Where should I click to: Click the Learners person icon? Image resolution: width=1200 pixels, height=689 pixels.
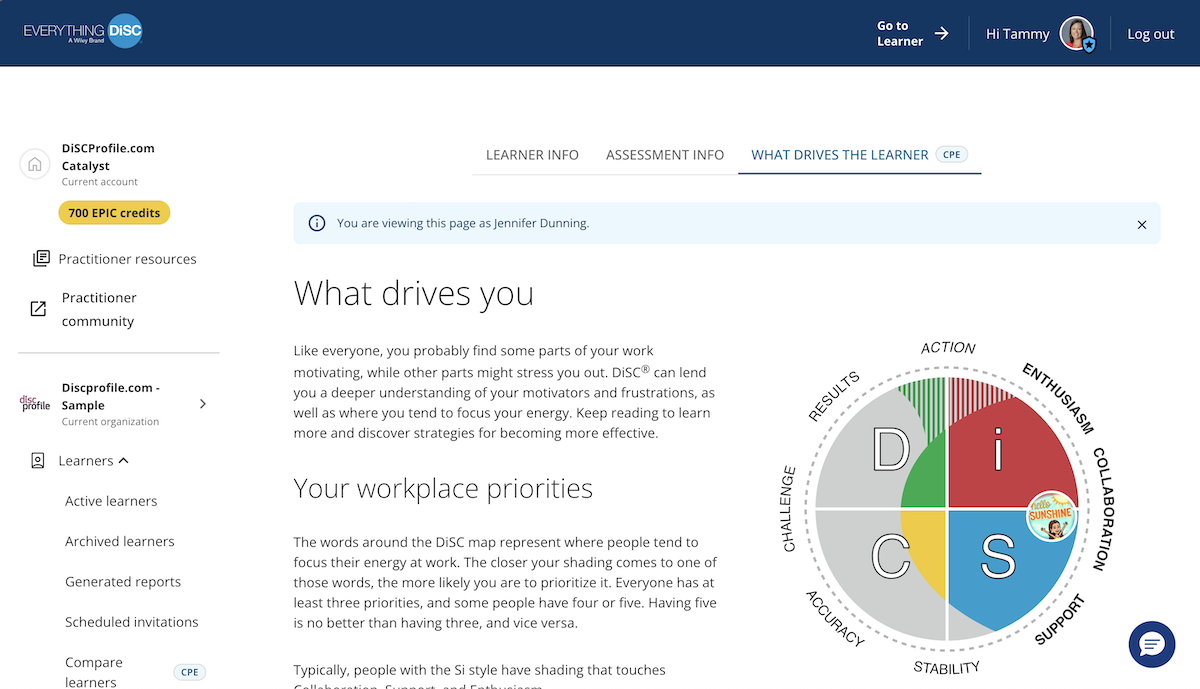38,461
